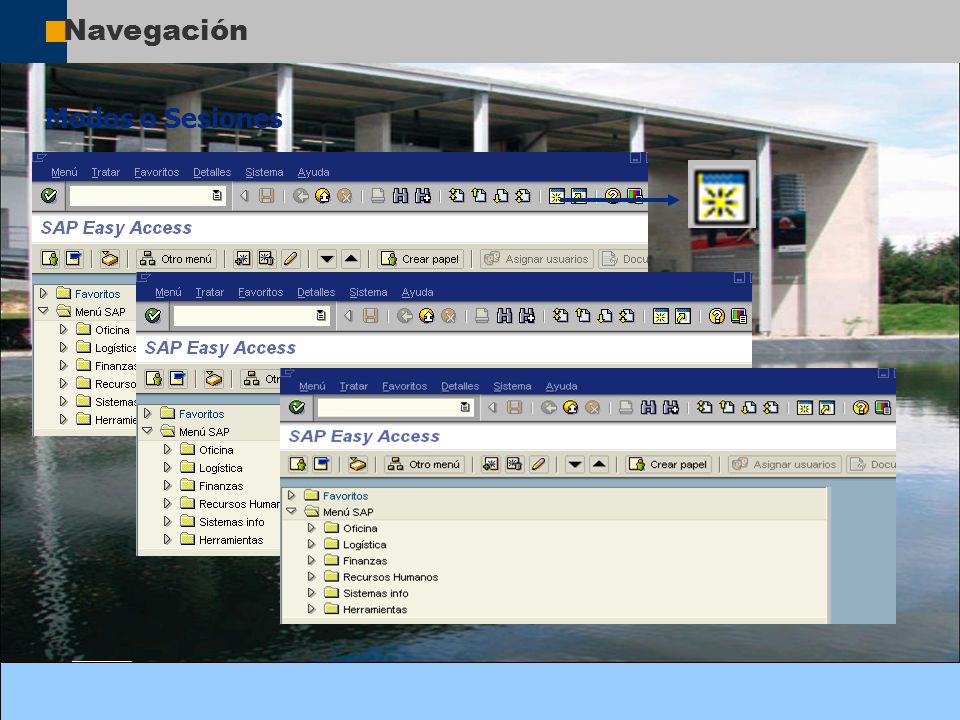This screenshot has height=720, width=960.
Task: Click command field in back window
Action: (x=147, y=196)
